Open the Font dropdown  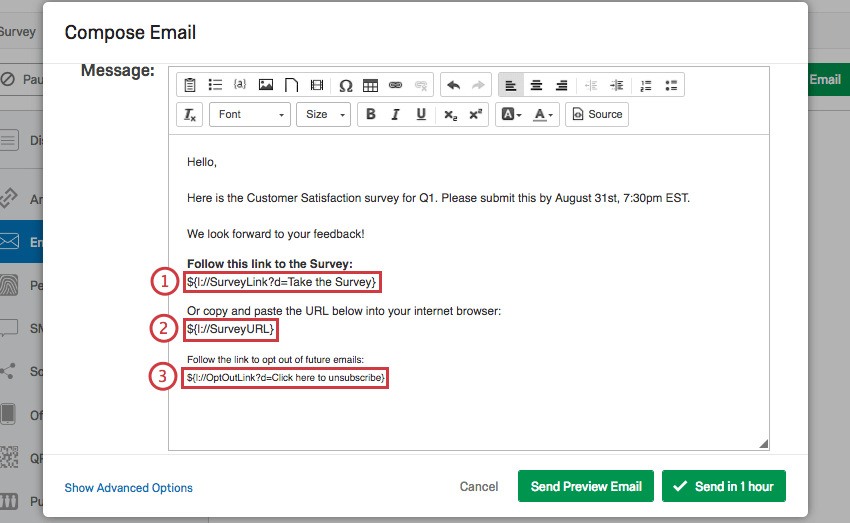[x=250, y=114]
